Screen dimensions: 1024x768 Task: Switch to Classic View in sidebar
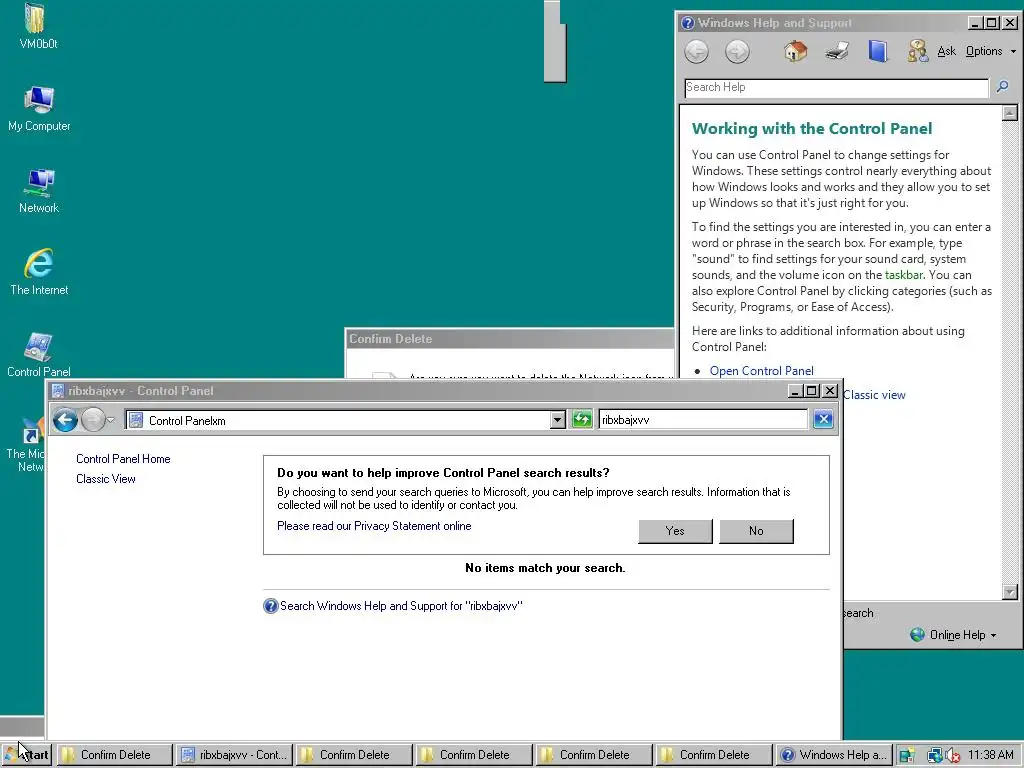106,479
